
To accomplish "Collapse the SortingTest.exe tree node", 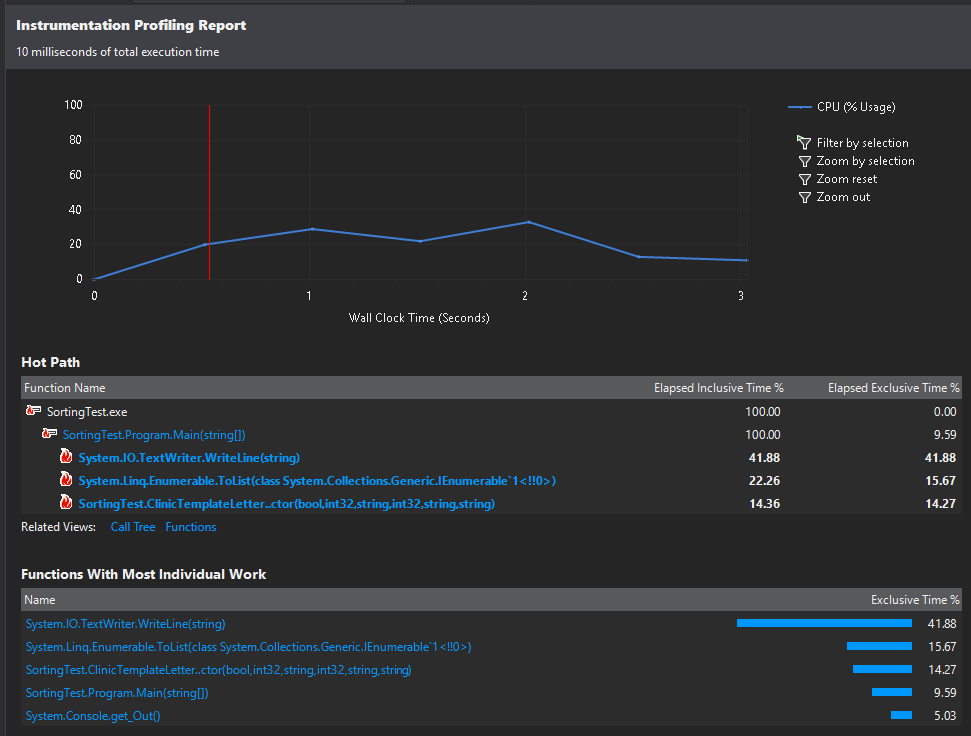I will click(x=33, y=411).
